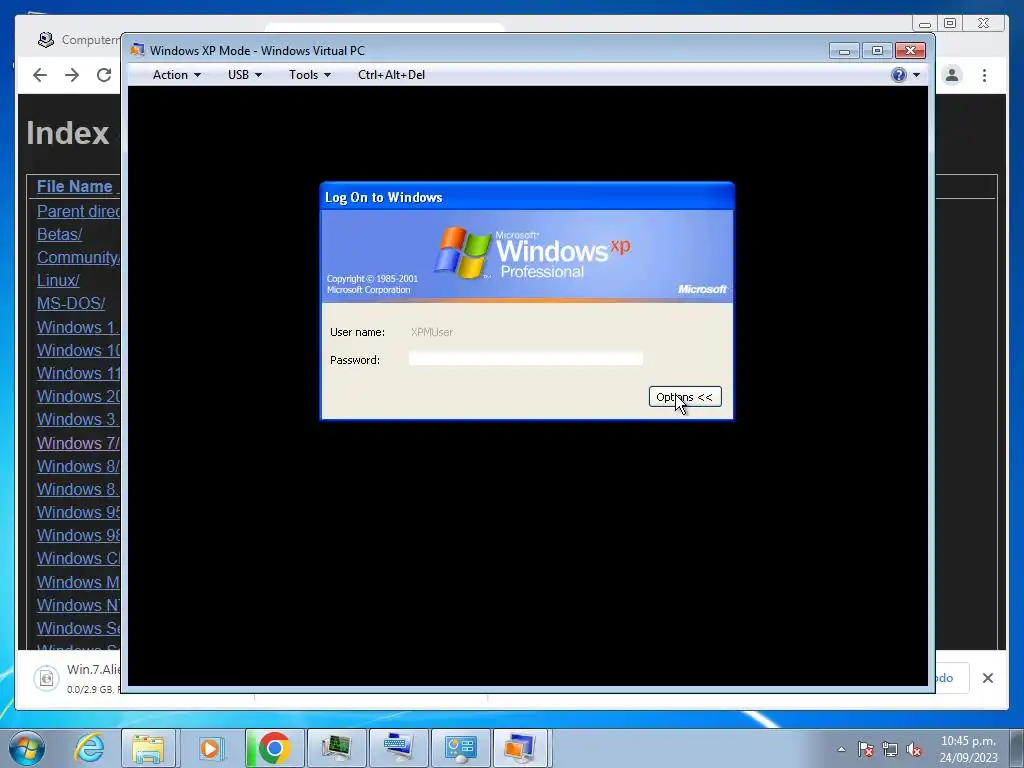Click the muted volume tray icon
This screenshot has height=768, width=1024.
tap(914, 749)
